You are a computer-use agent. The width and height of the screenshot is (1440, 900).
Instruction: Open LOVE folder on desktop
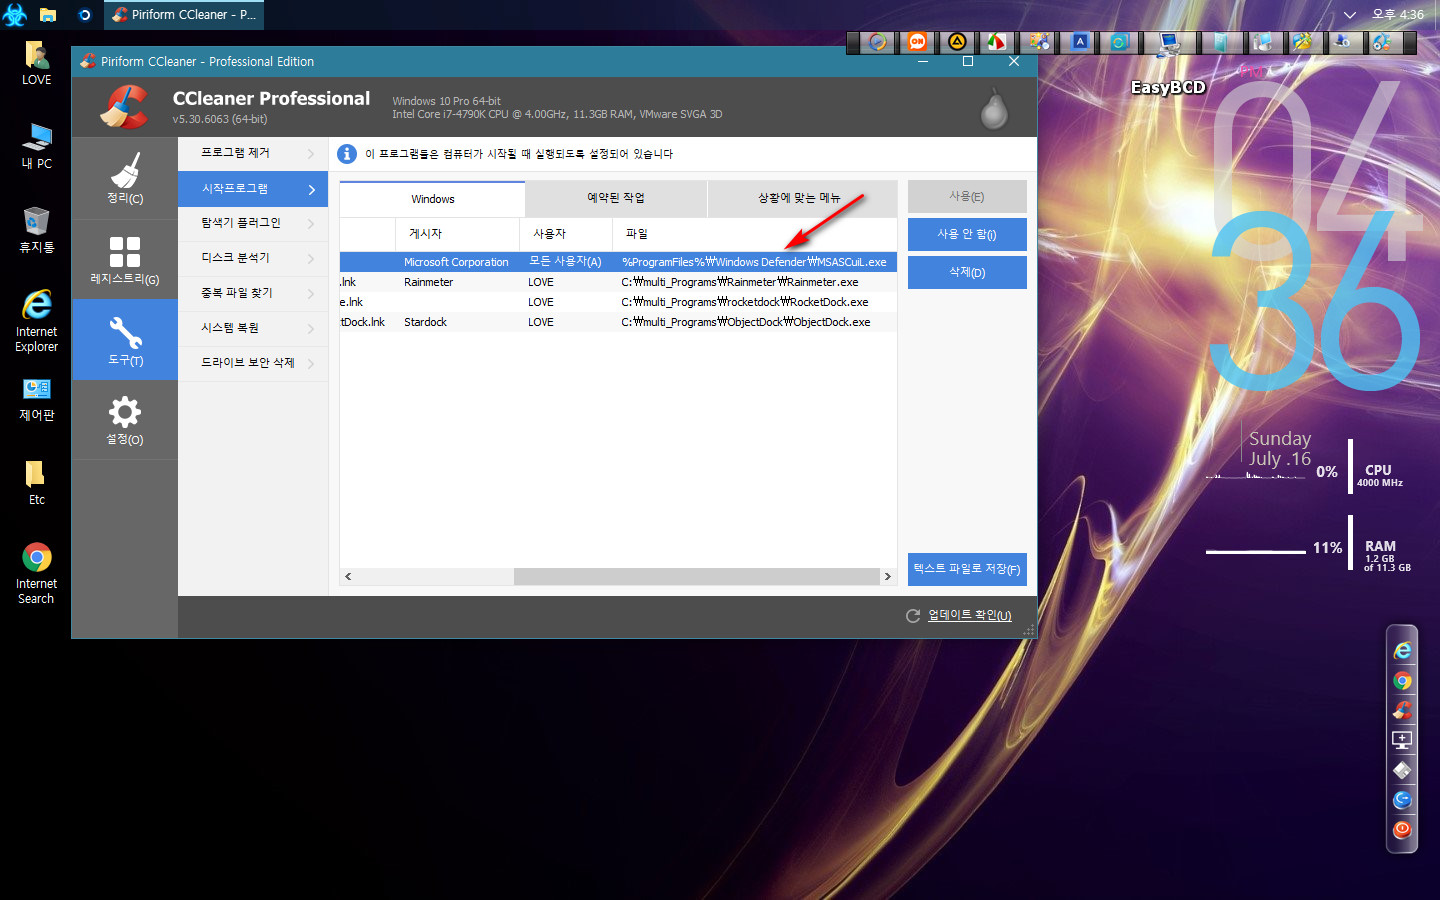coord(37,63)
